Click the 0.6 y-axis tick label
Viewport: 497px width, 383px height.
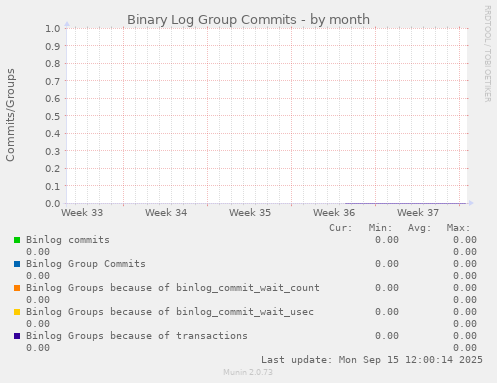[x=53, y=98]
